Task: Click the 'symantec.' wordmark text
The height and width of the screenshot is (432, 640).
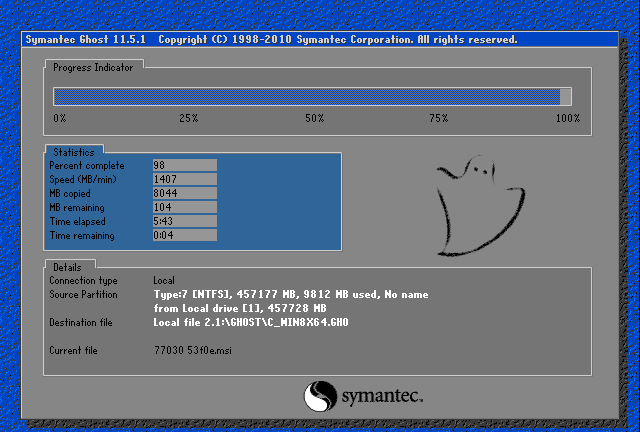Action: [x=382, y=396]
